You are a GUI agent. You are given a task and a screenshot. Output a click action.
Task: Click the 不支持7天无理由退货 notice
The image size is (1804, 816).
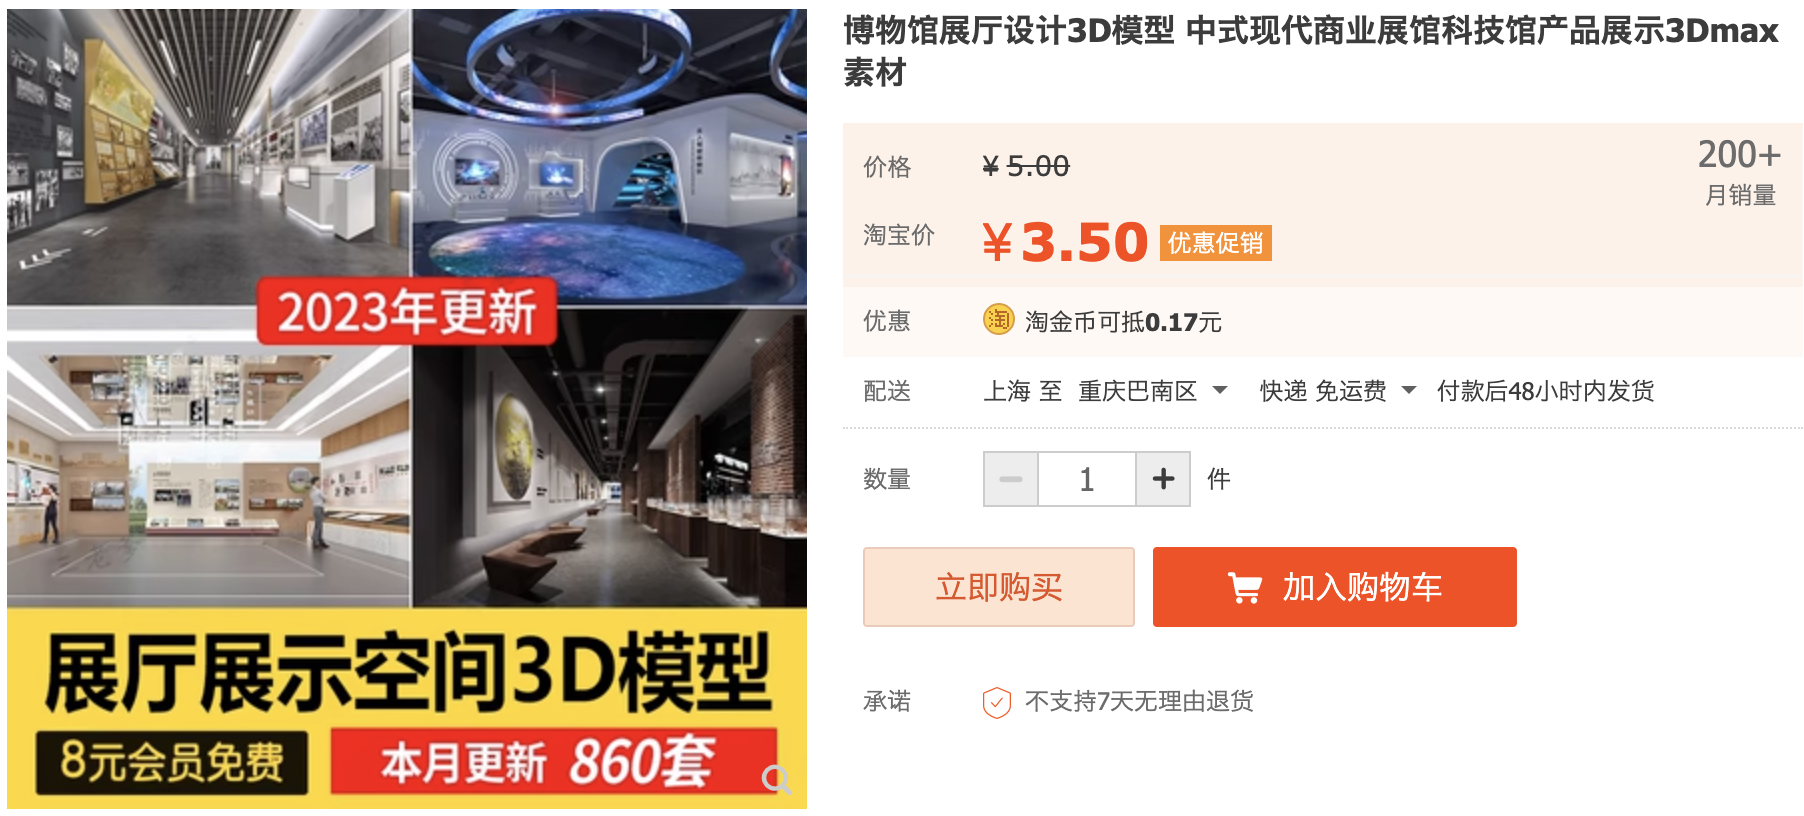[x=1139, y=702]
